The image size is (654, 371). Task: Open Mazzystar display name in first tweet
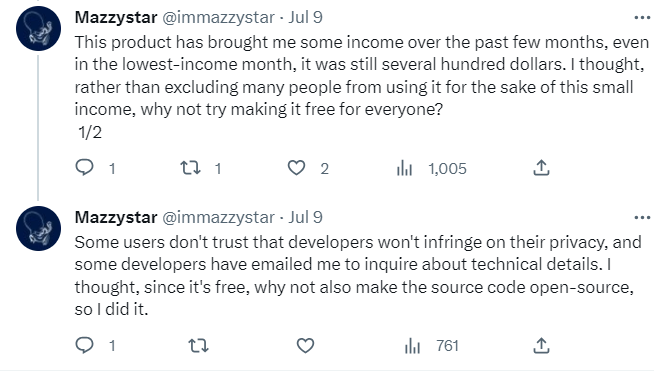[116, 18]
